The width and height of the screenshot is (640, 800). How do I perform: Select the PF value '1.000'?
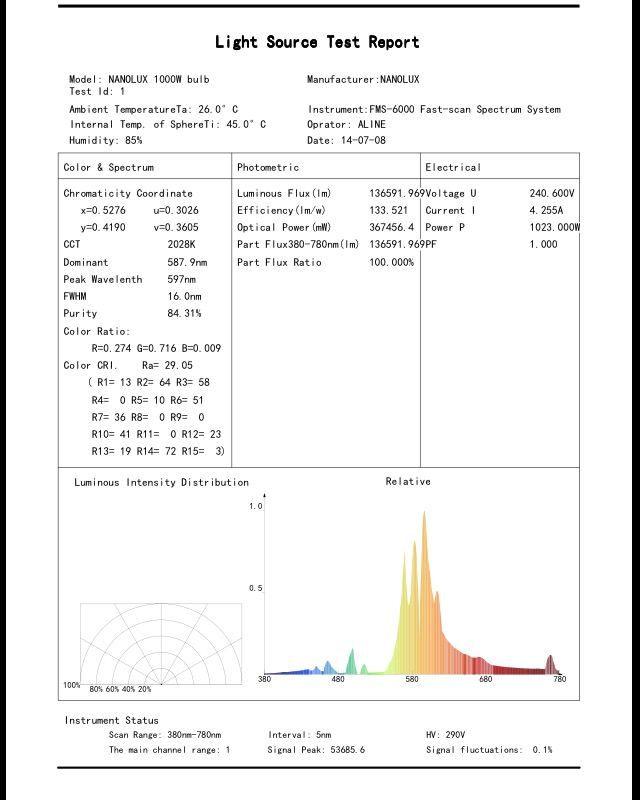[543, 244]
